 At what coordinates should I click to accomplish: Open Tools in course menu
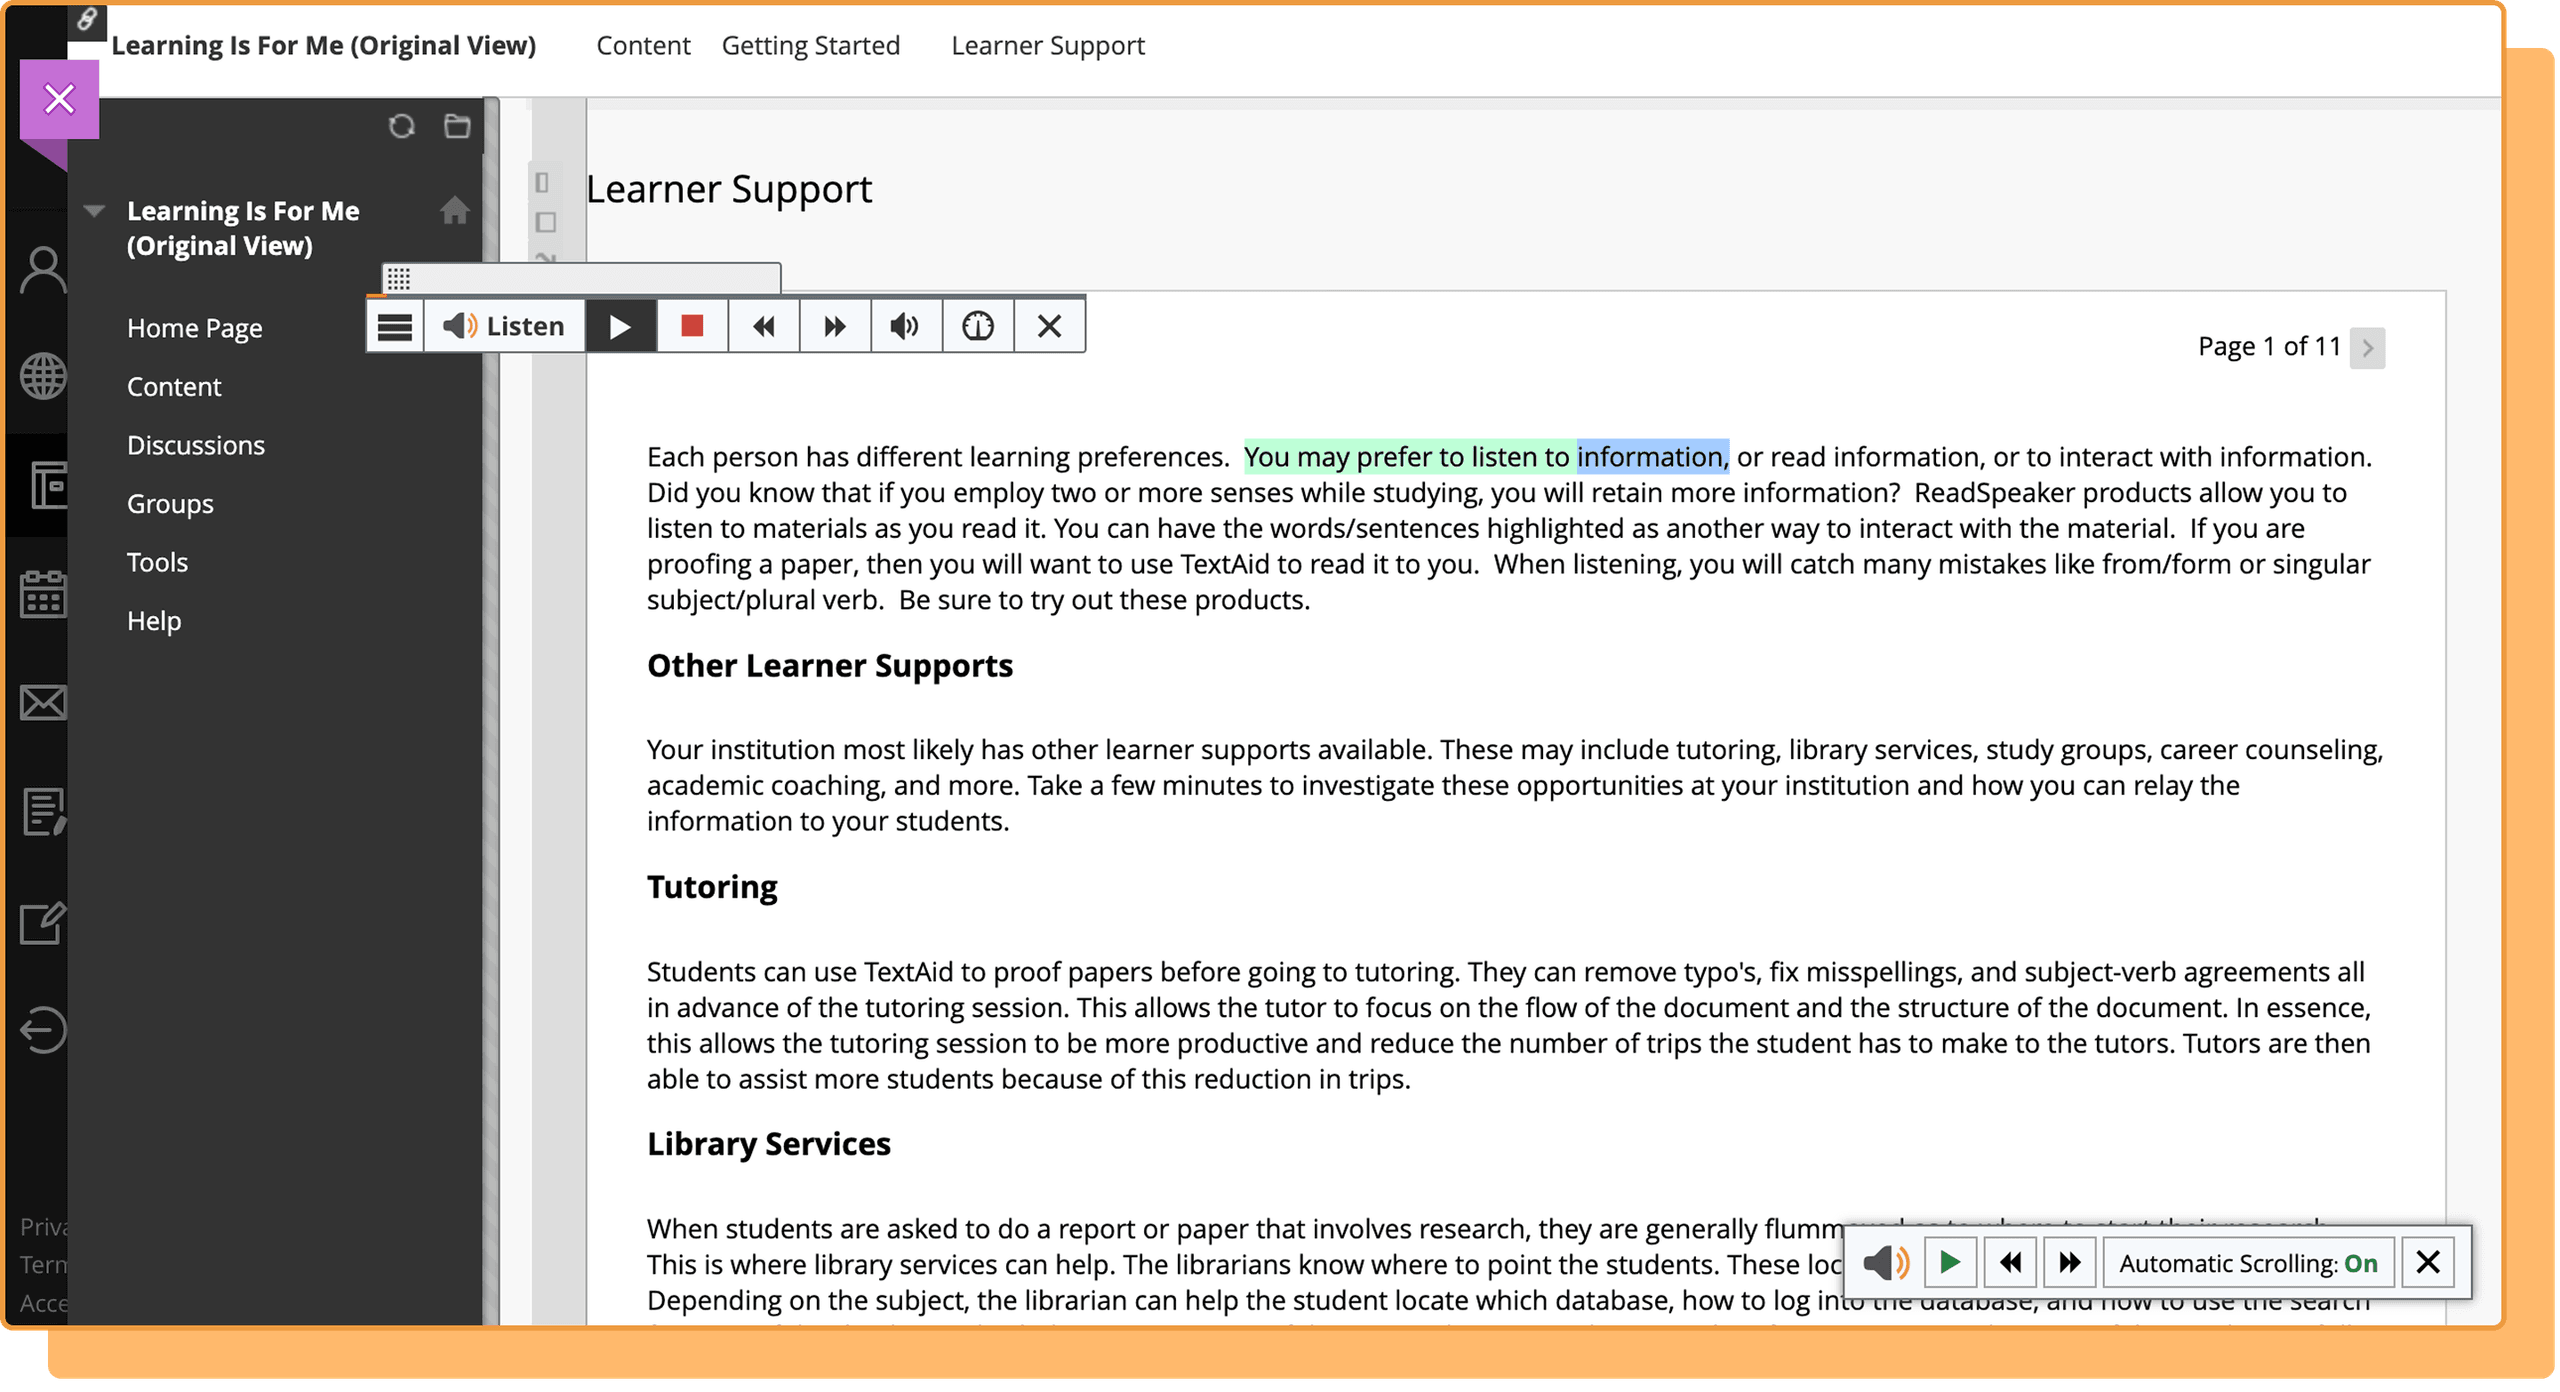pyautogui.click(x=157, y=562)
